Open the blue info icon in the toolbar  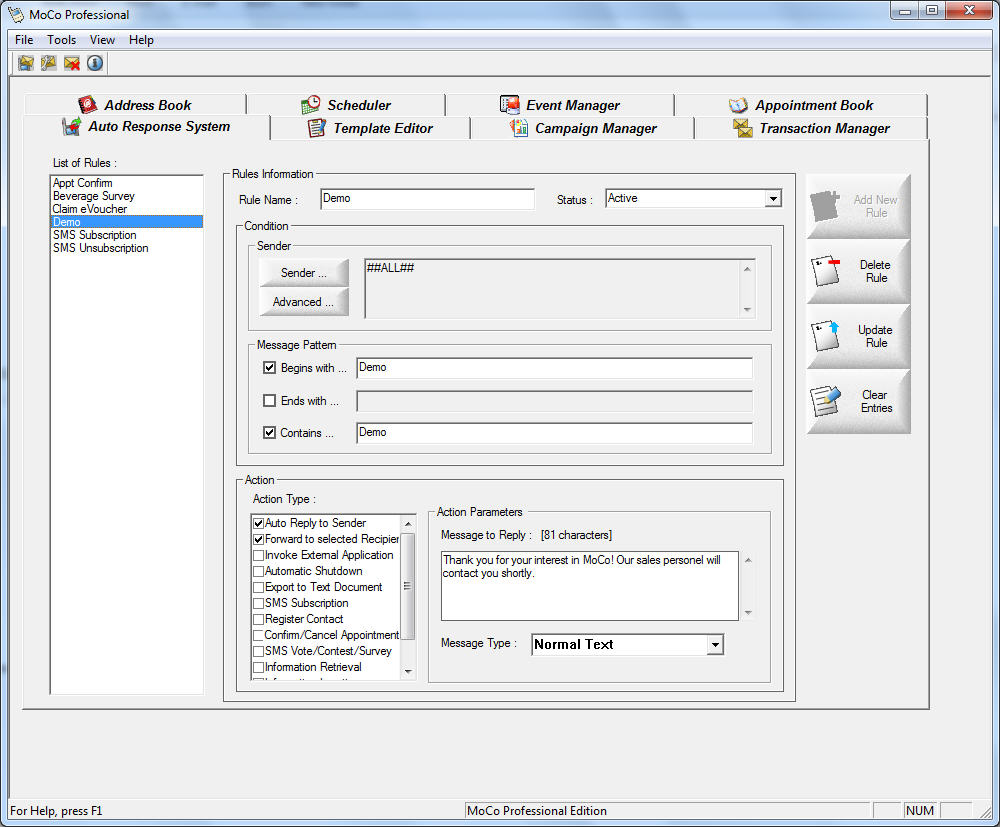coord(95,63)
